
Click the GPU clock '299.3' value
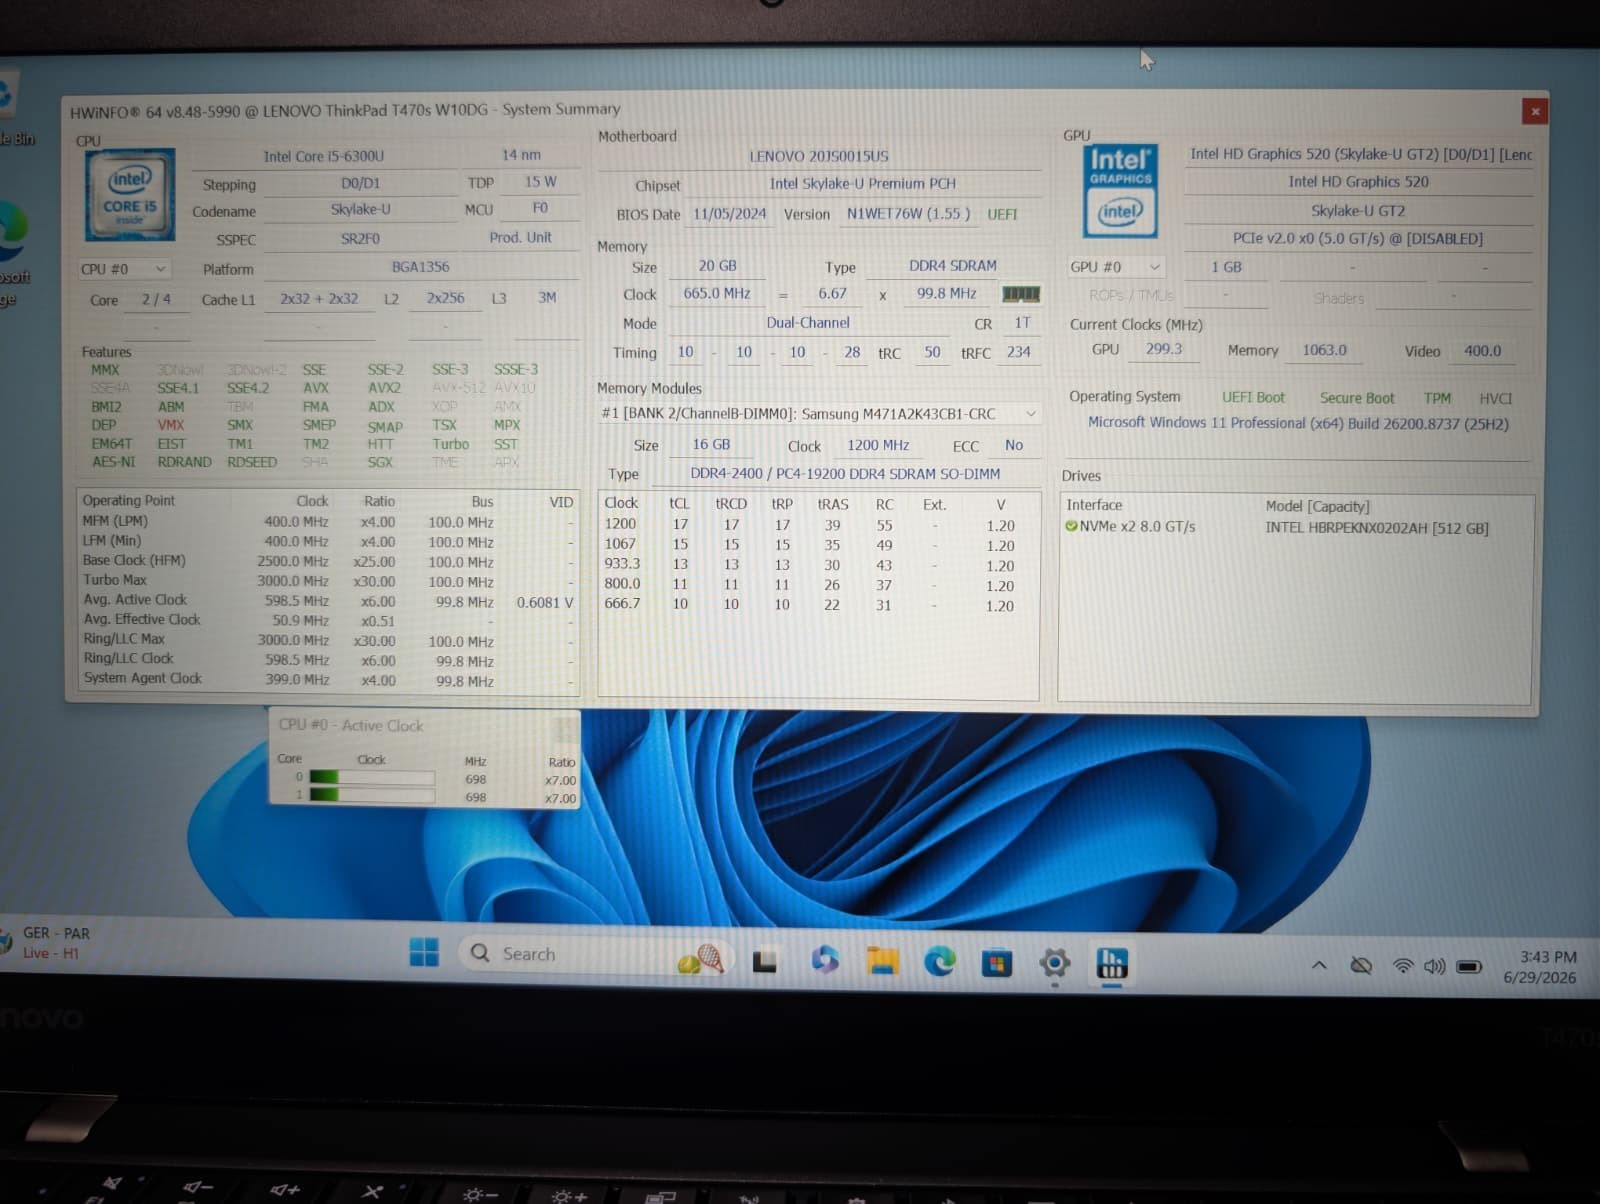(1163, 349)
